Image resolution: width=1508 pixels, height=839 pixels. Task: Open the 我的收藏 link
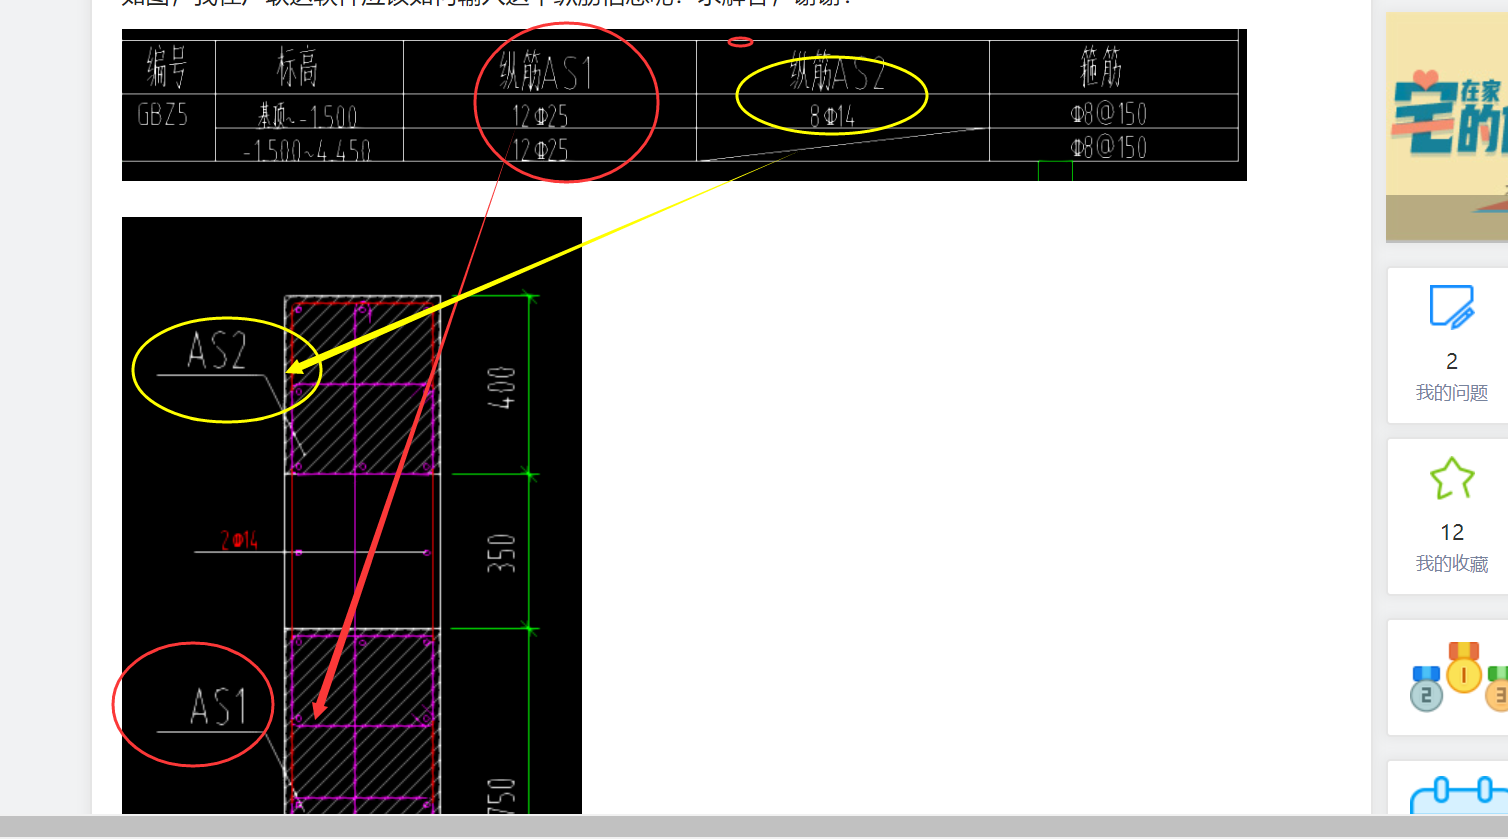1452,564
